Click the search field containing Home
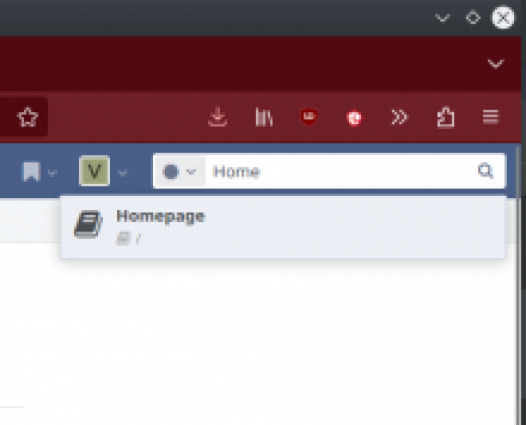526x425 pixels. click(x=339, y=171)
